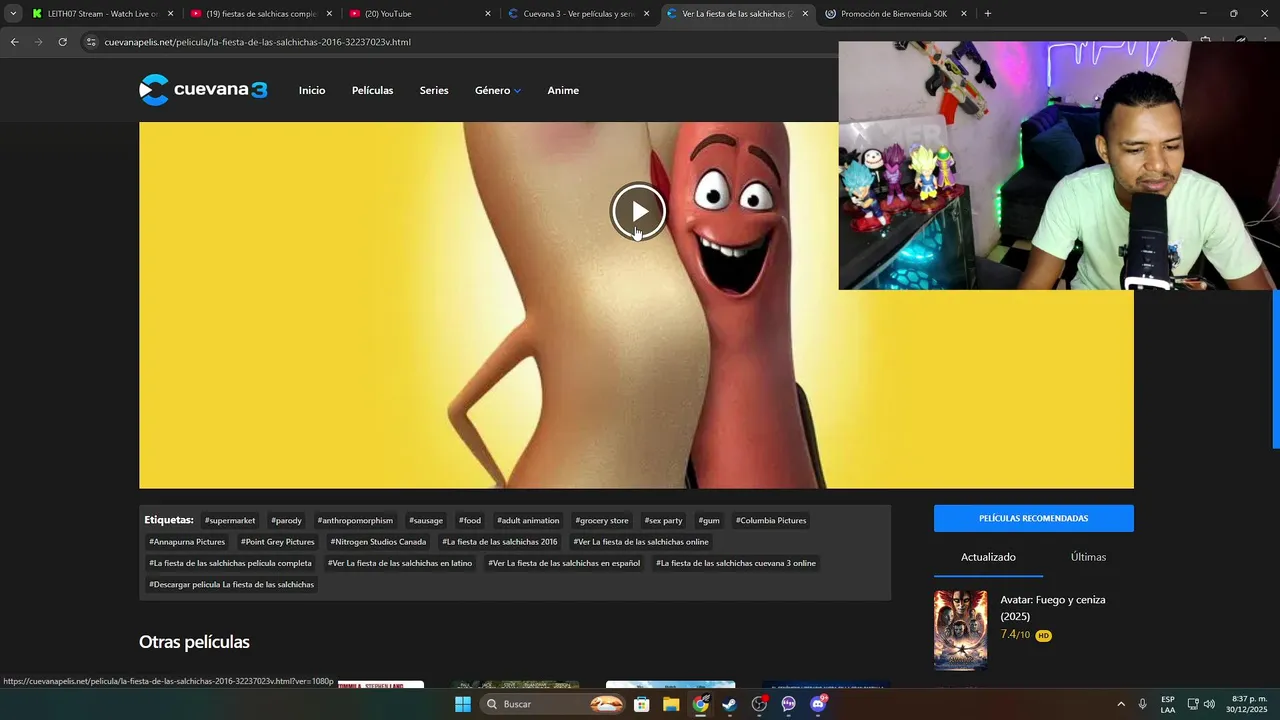Open Microsoft Store from the taskbar
Image resolution: width=1280 pixels, height=720 pixels.
642,704
